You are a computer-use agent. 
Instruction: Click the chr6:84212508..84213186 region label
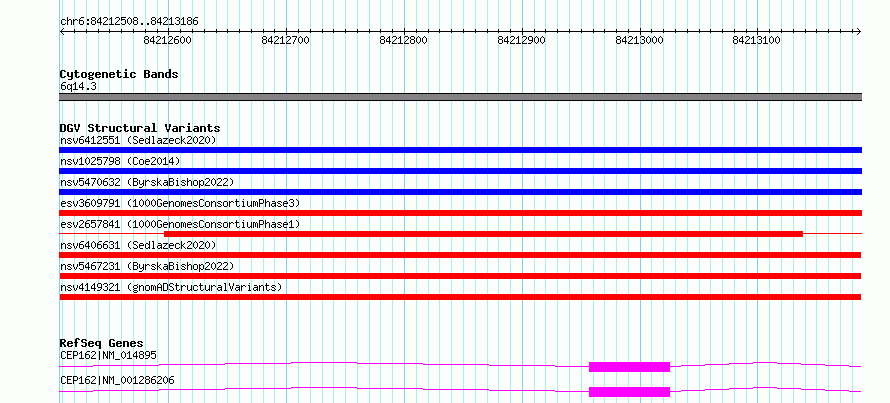coord(129,22)
